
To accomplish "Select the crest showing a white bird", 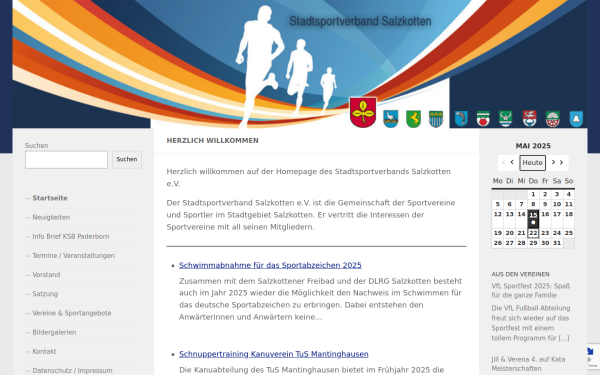I will pos(390,119).
